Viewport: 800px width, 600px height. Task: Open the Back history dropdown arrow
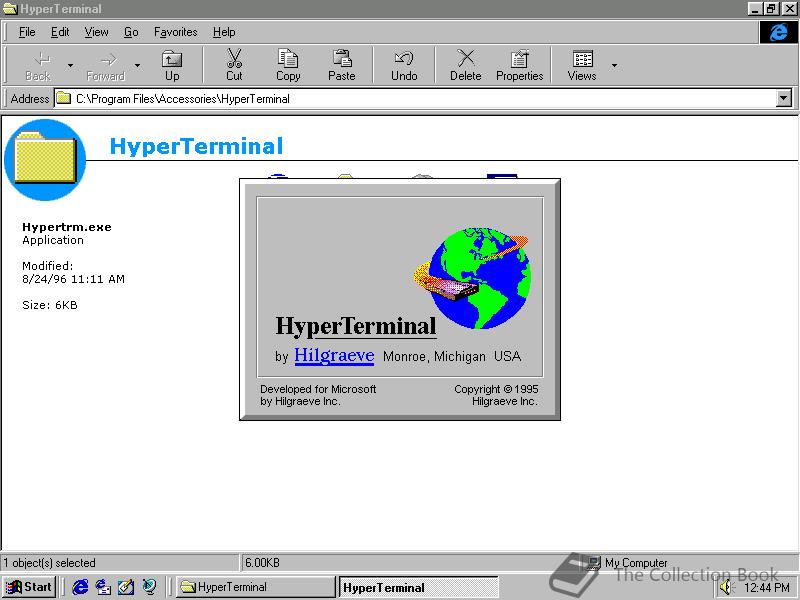pos(70,65)
